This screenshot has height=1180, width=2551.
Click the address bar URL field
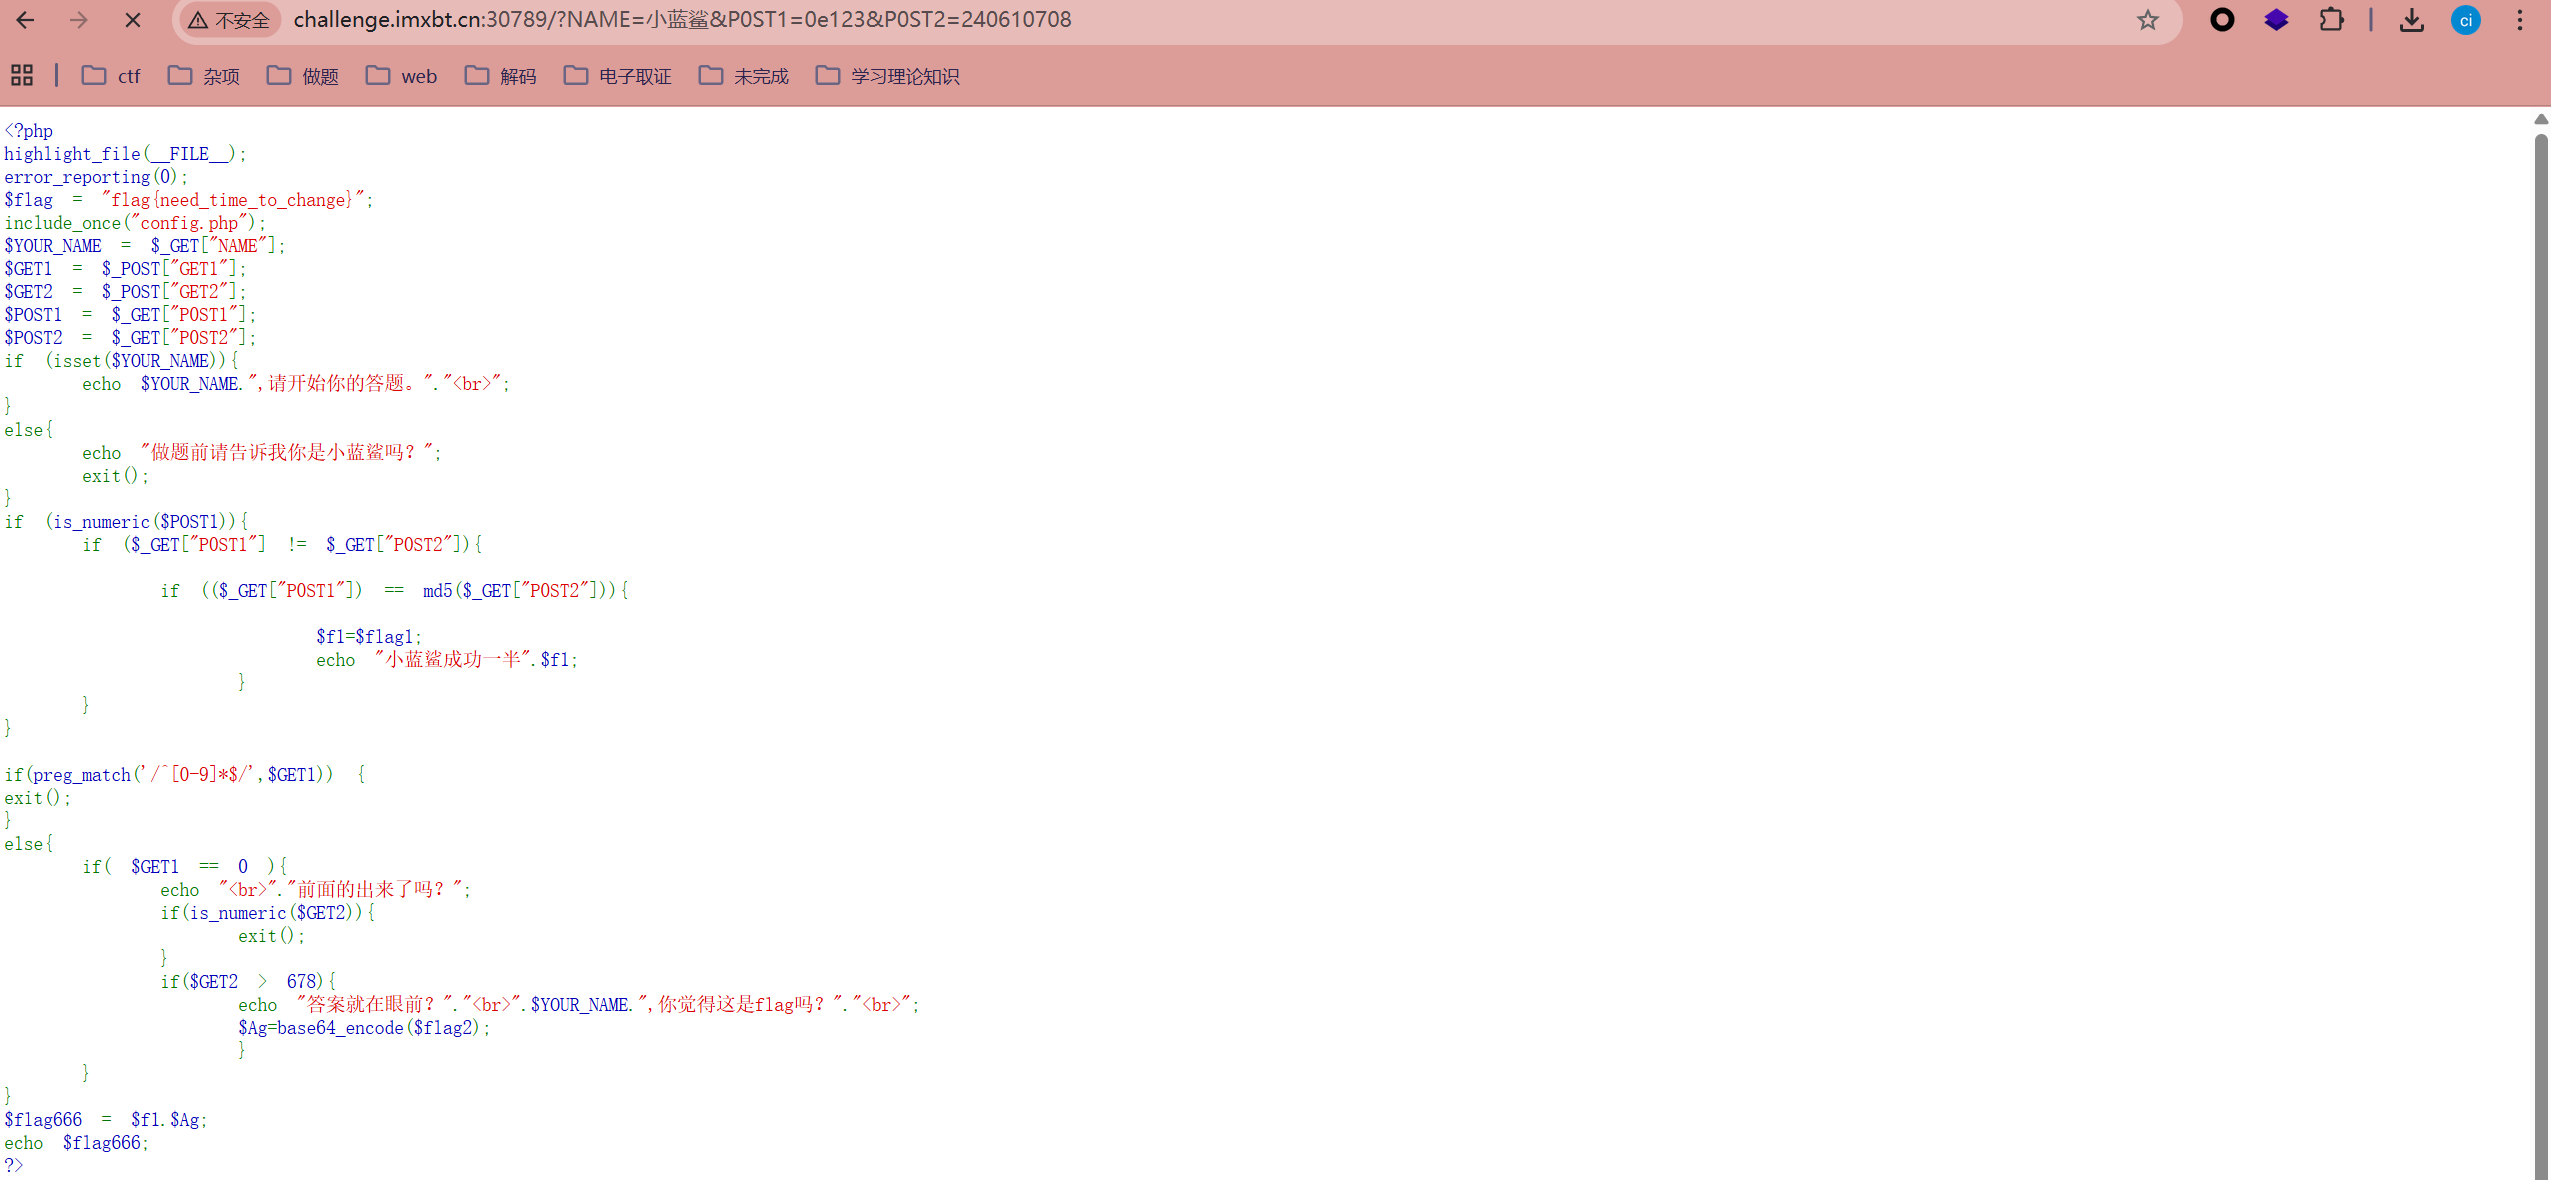[1100, 20]
